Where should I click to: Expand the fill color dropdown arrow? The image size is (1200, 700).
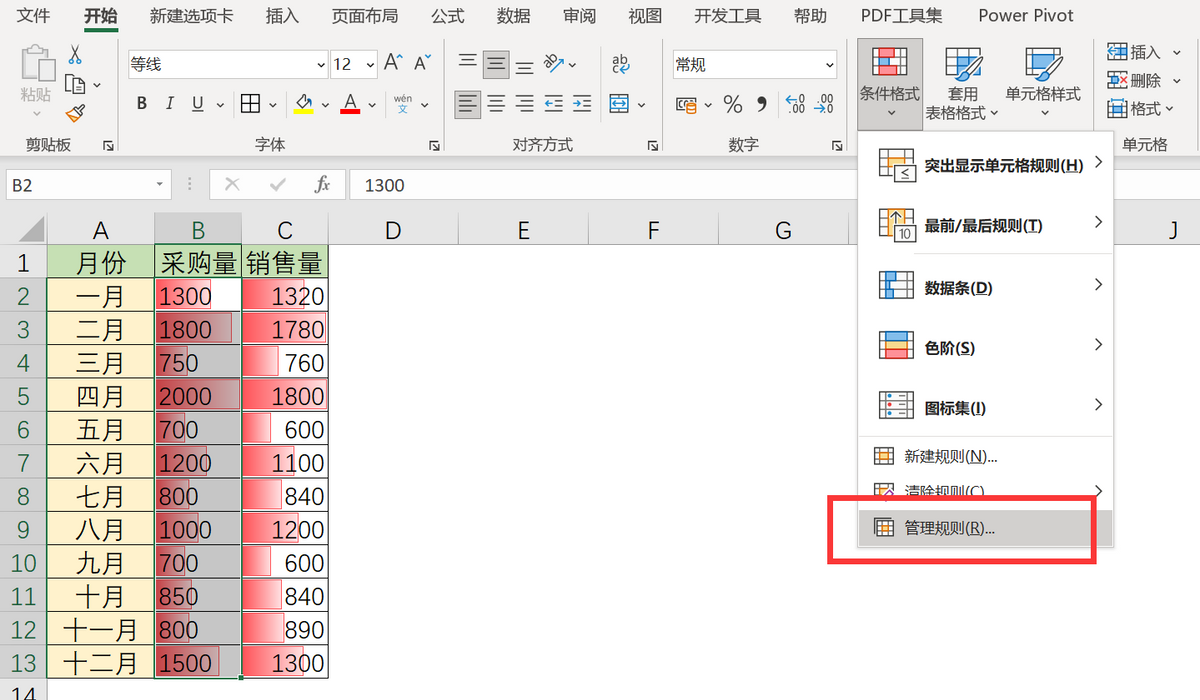click(326, 104)
